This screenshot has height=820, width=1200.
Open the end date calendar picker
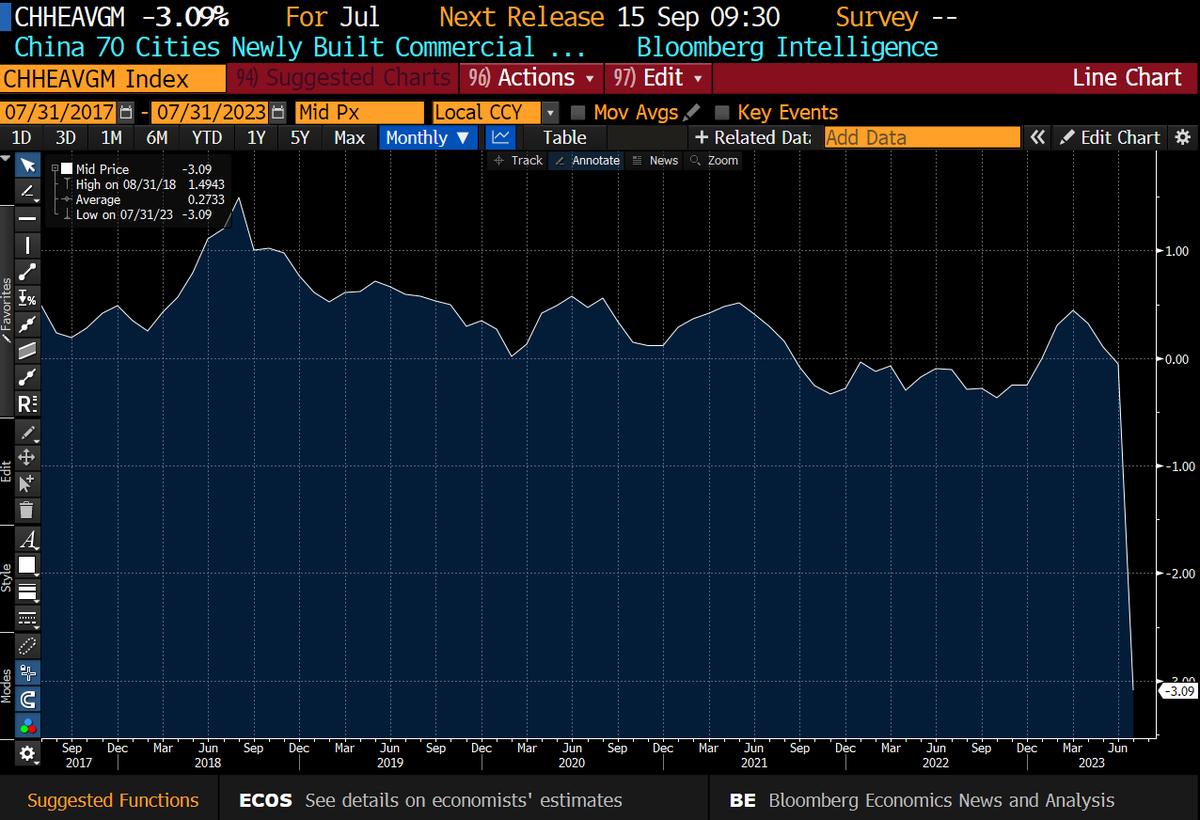click(278, 113)
